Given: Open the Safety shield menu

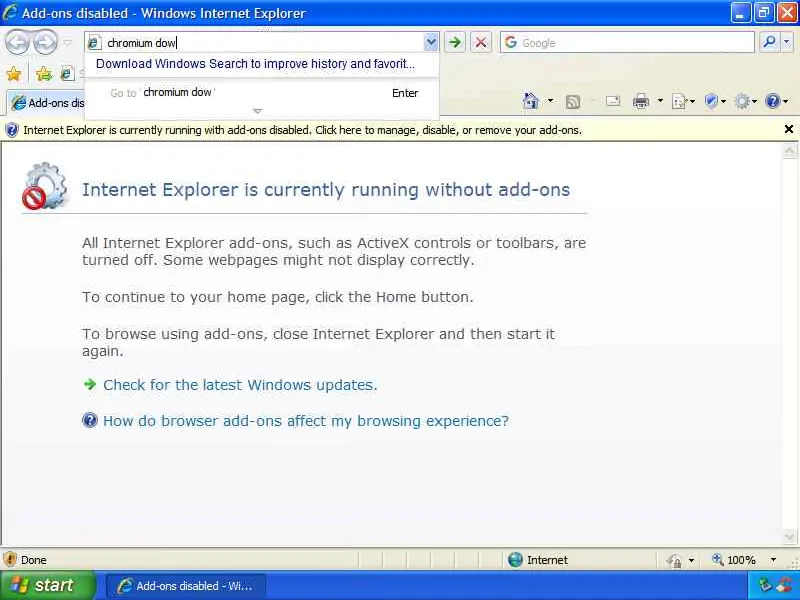Looking at the screenshot, I should 715,102.
